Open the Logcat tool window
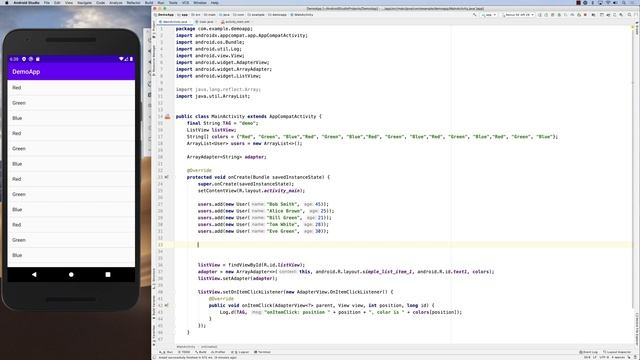 [240, 352]
